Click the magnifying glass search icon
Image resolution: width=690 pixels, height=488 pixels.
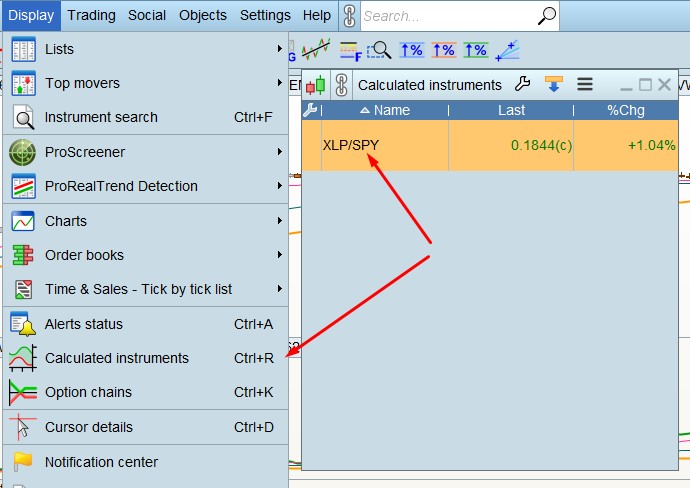[x=547, y=16]
